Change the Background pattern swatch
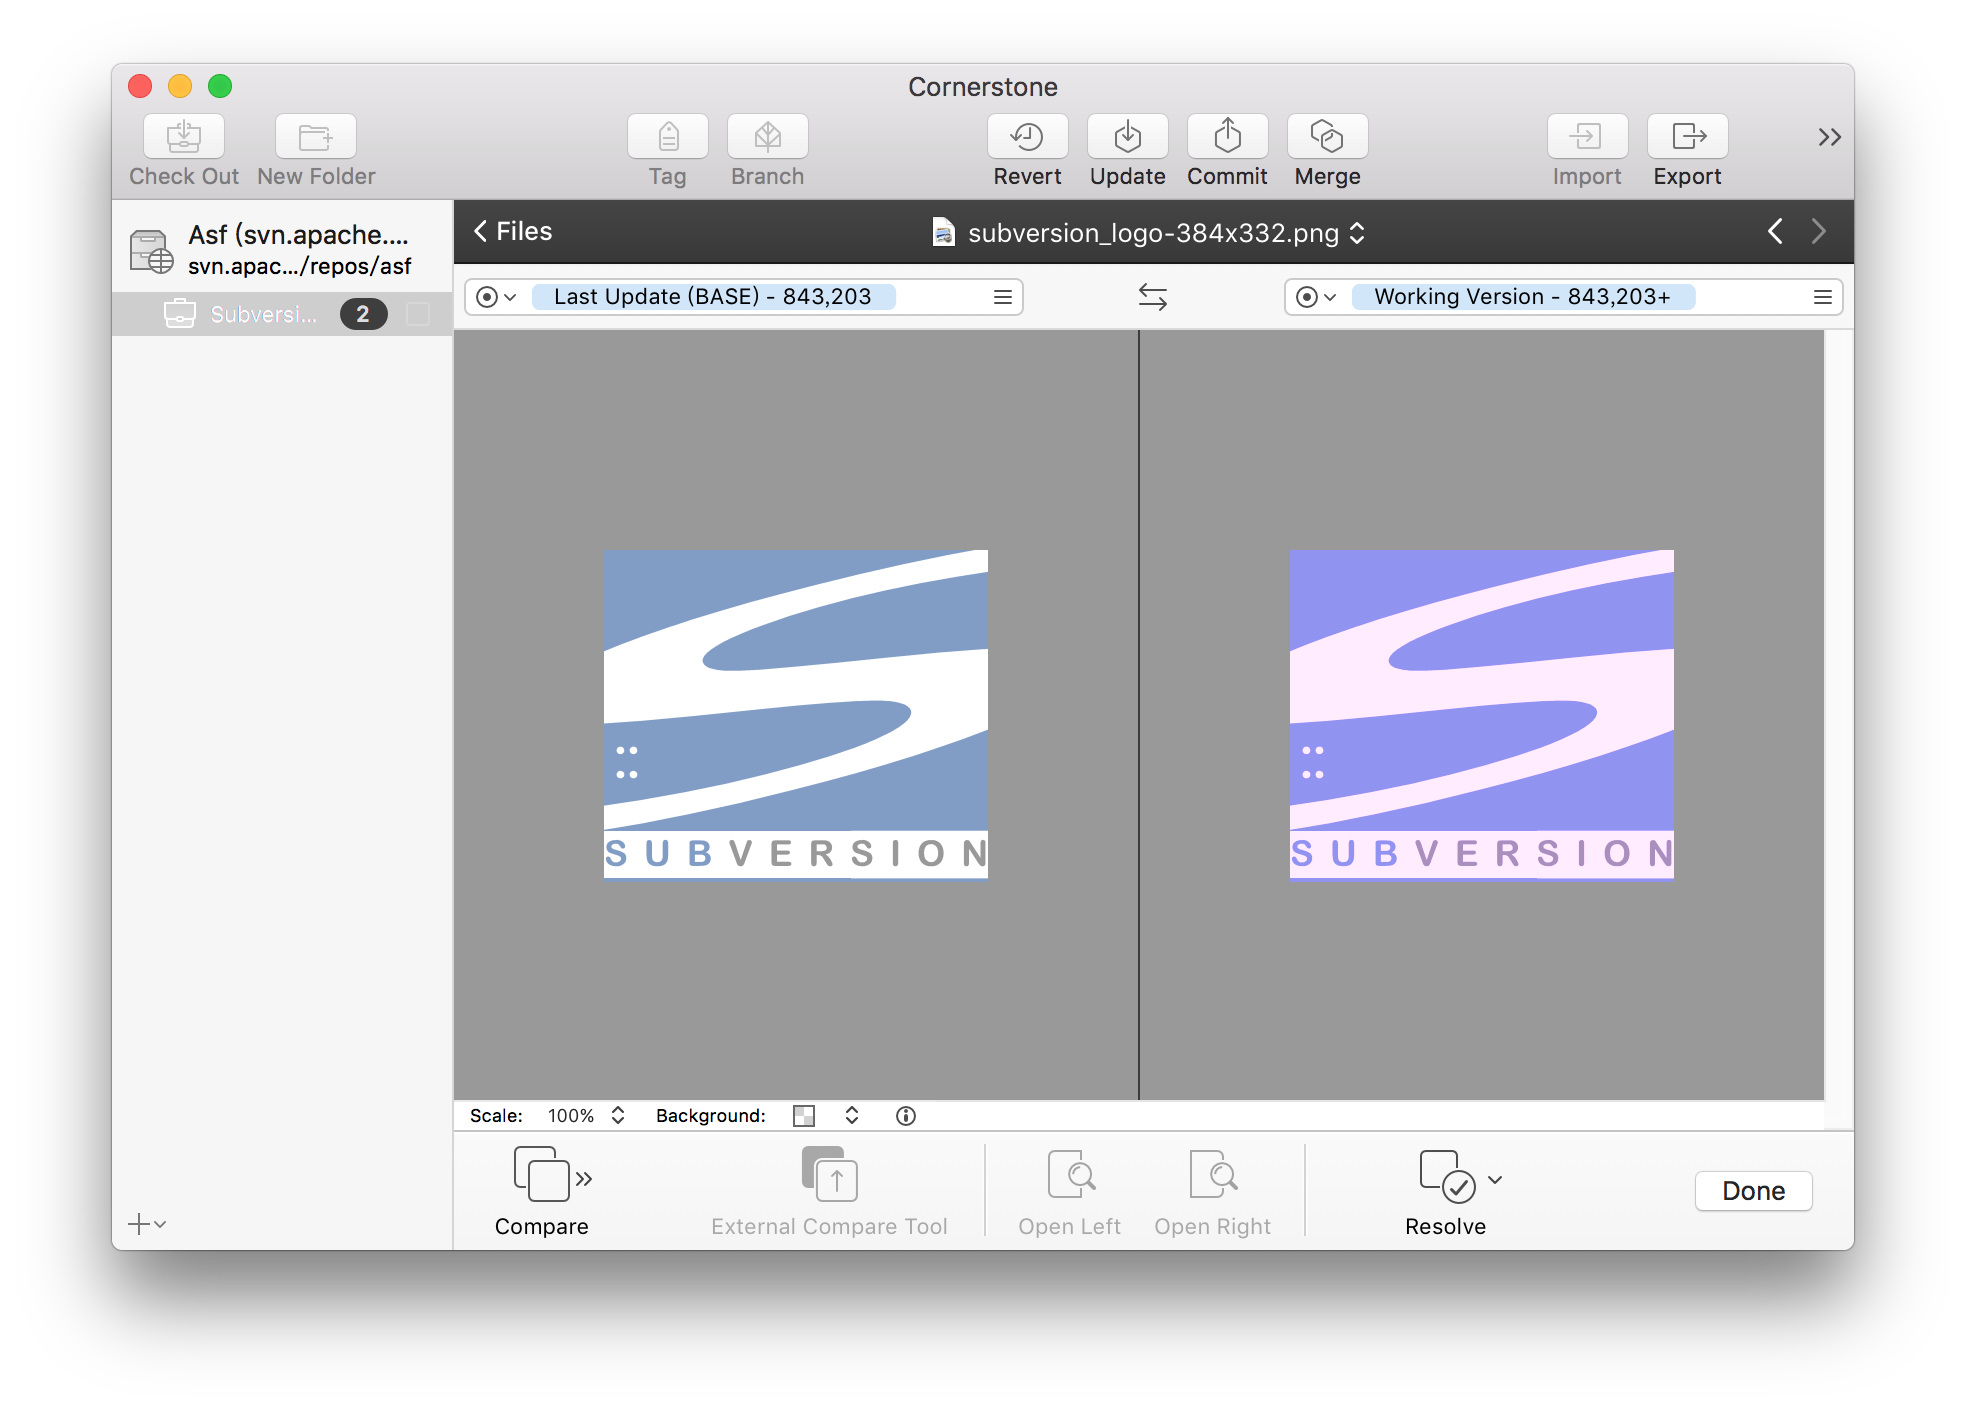 point(804,1115)
